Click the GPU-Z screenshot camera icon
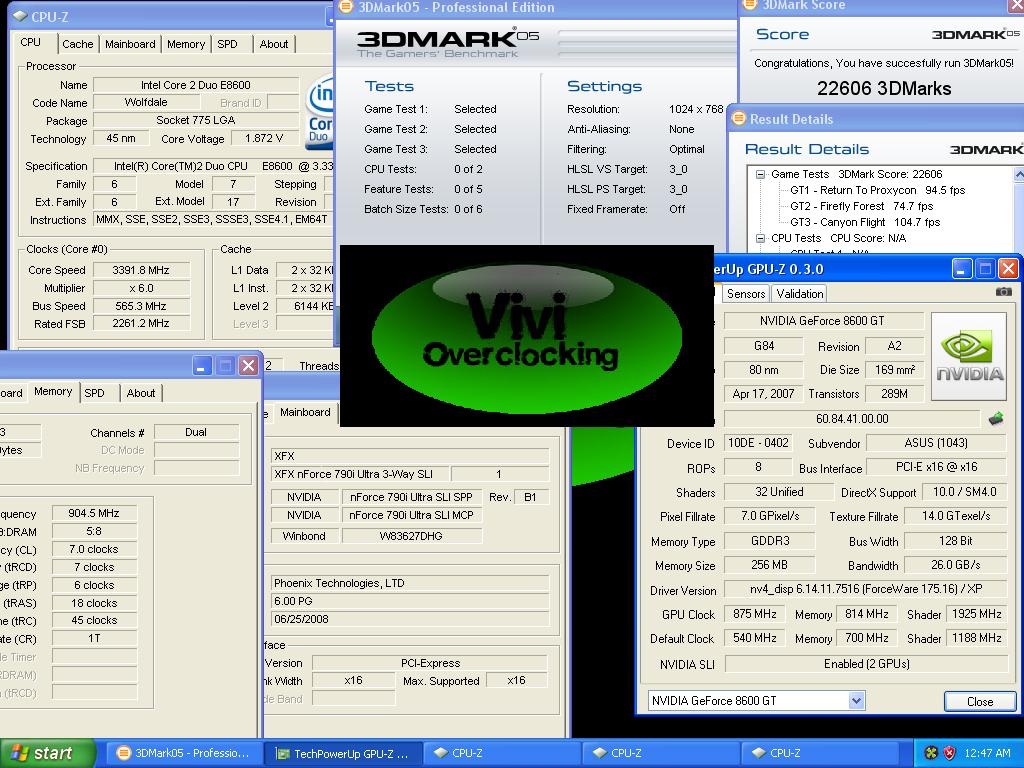 (1003, 291)
